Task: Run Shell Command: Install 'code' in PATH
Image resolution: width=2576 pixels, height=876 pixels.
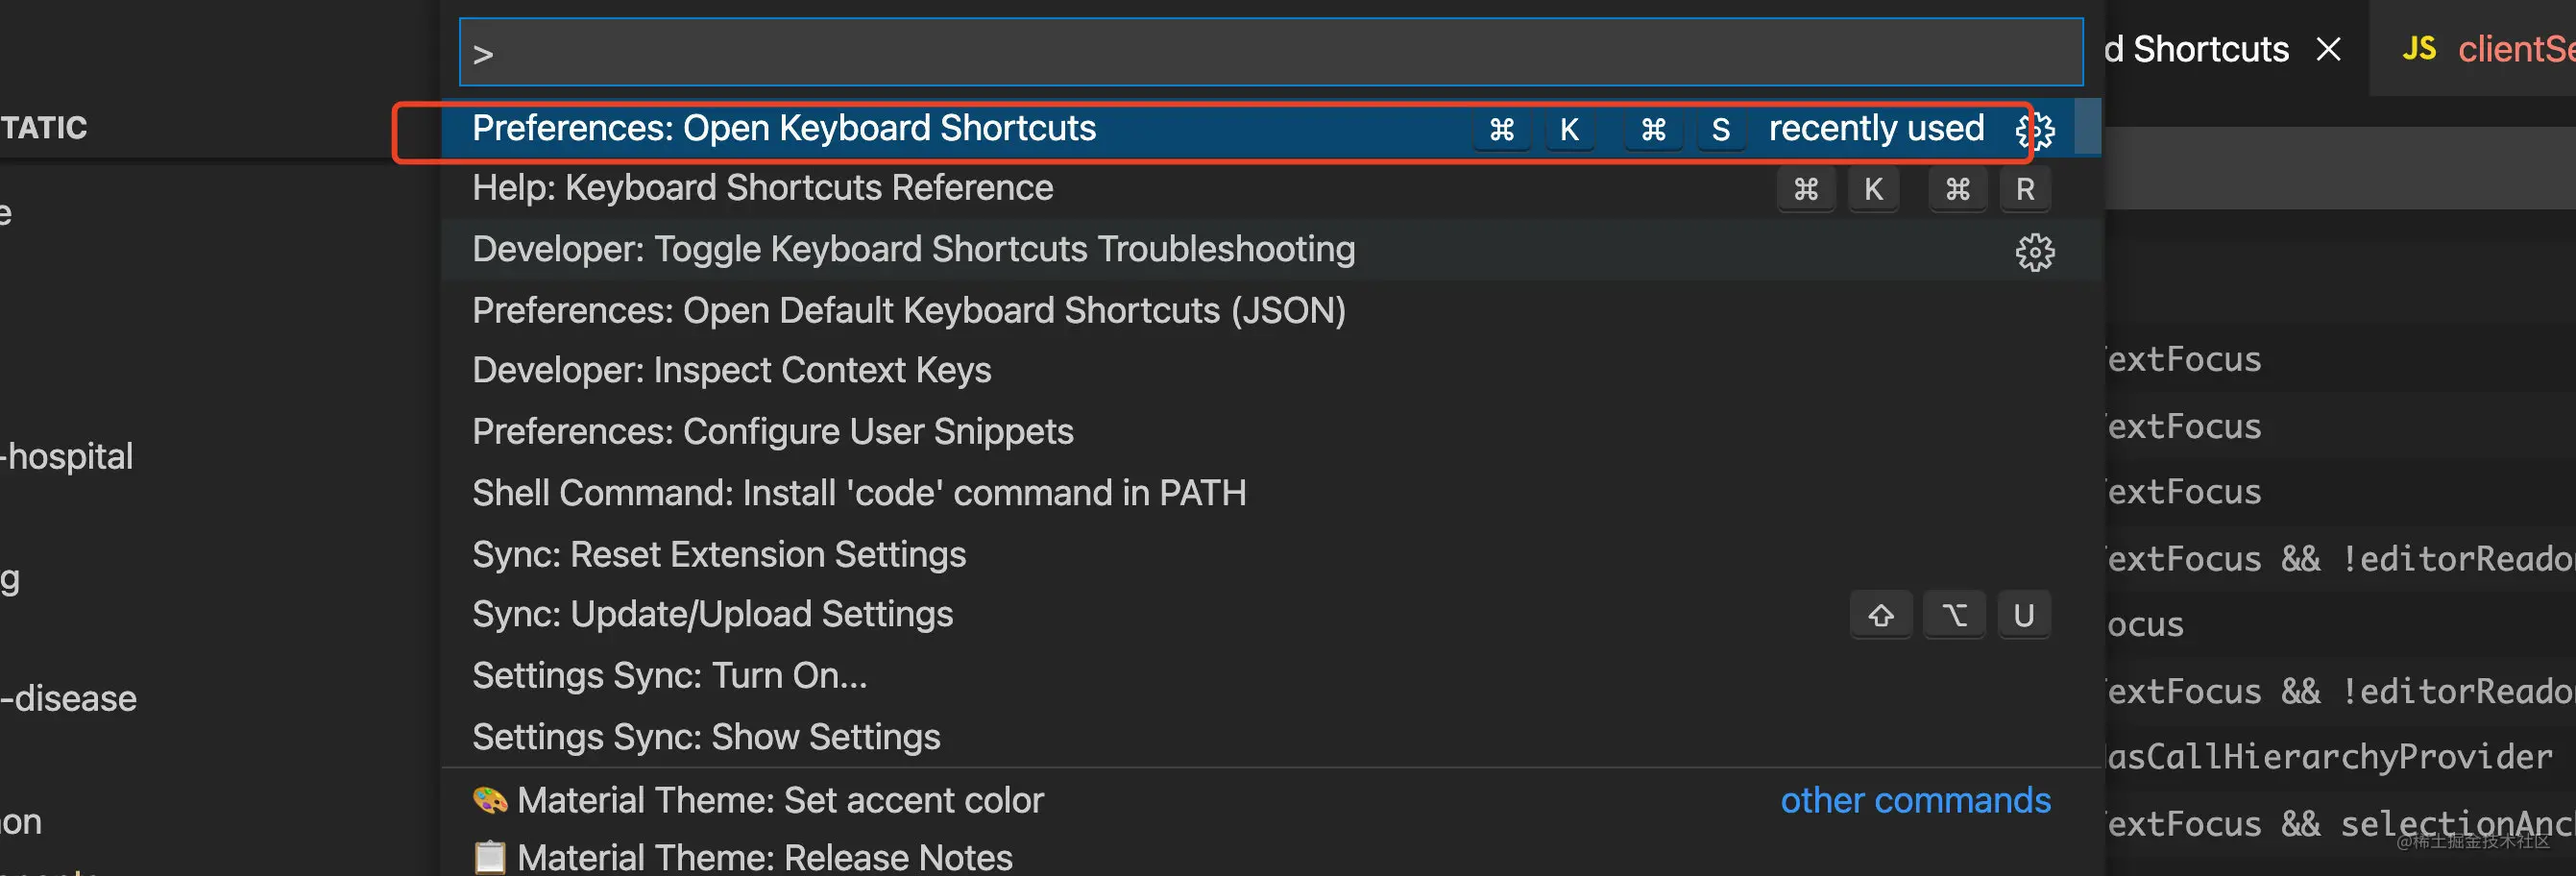Action: (858, 493)
